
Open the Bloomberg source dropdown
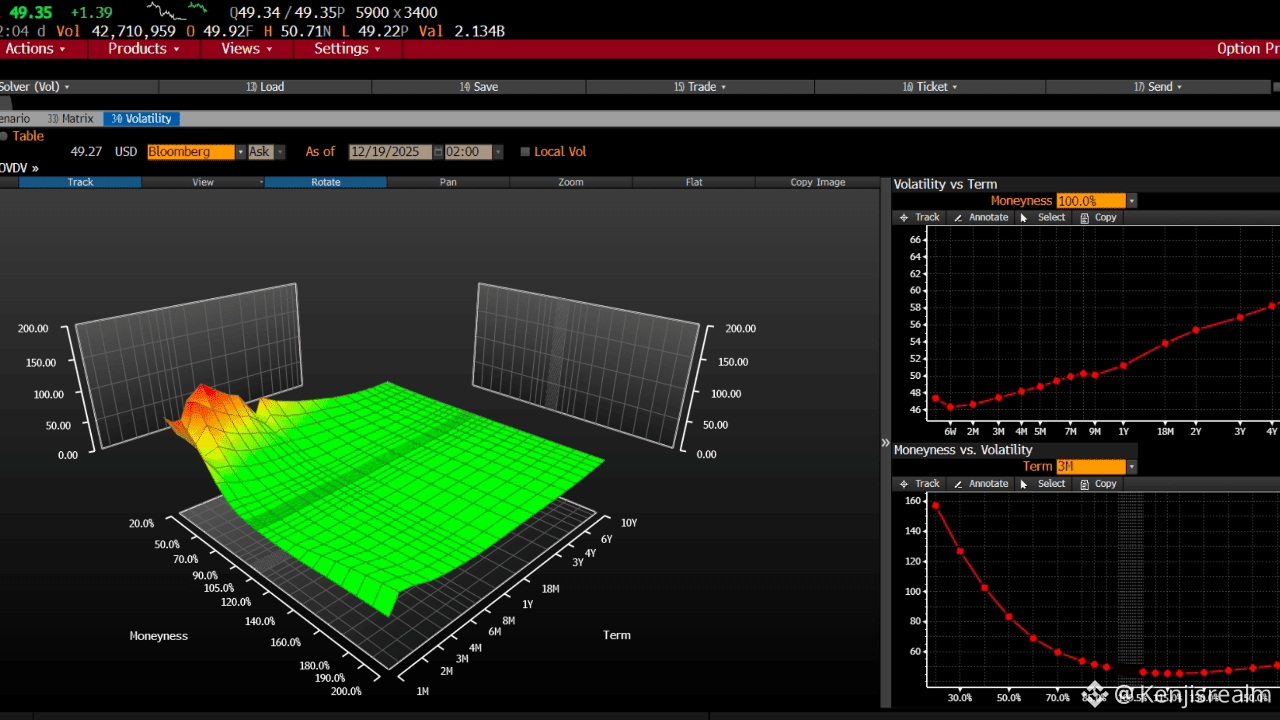click(240, 152)
